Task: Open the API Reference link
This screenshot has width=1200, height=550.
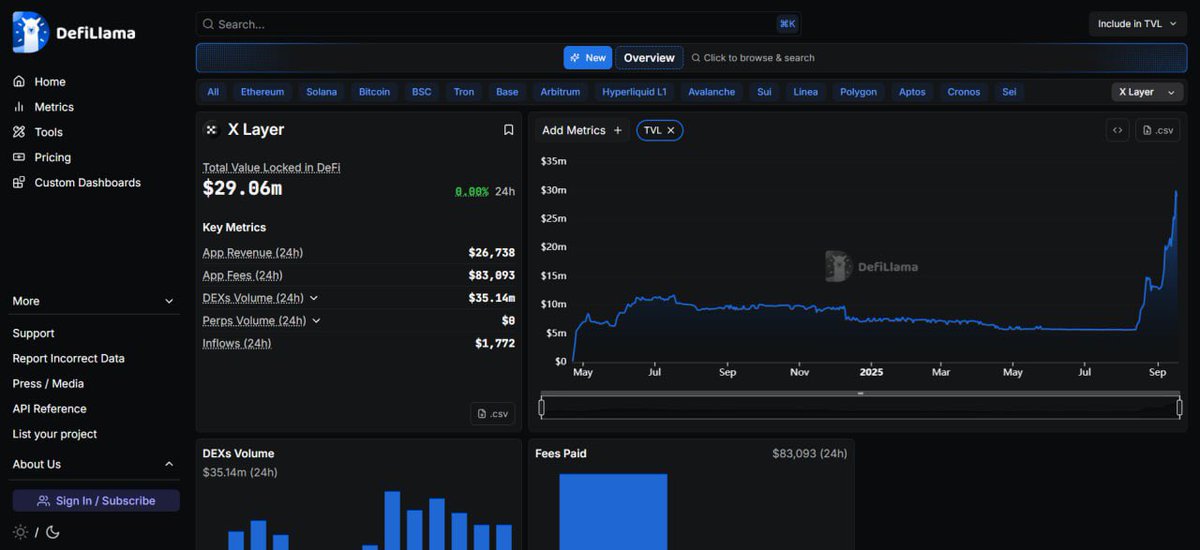Action: tap(49, 409)
